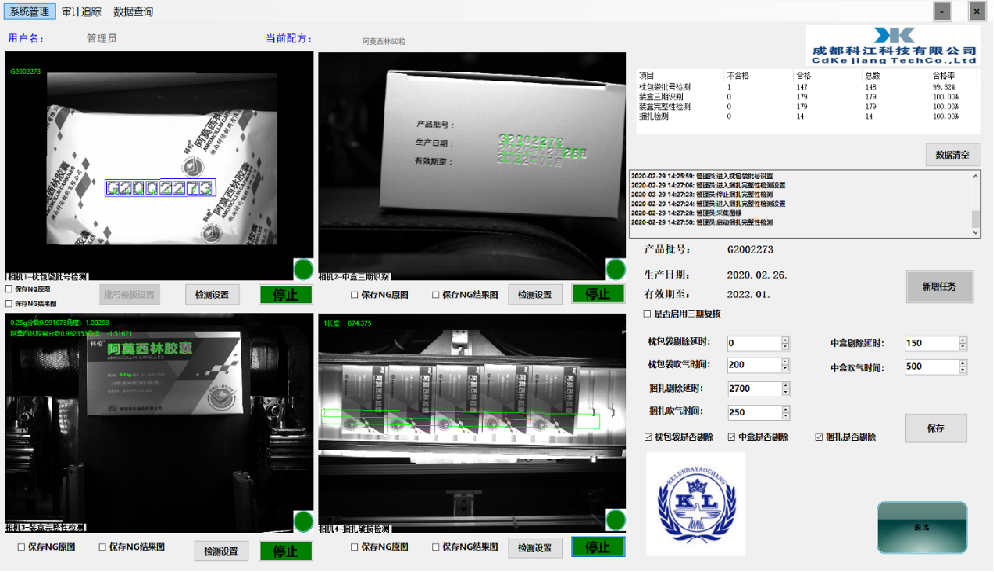Select the 捆扎检测 row in statistics table
The image size is (994, 572).
(808, 117)
